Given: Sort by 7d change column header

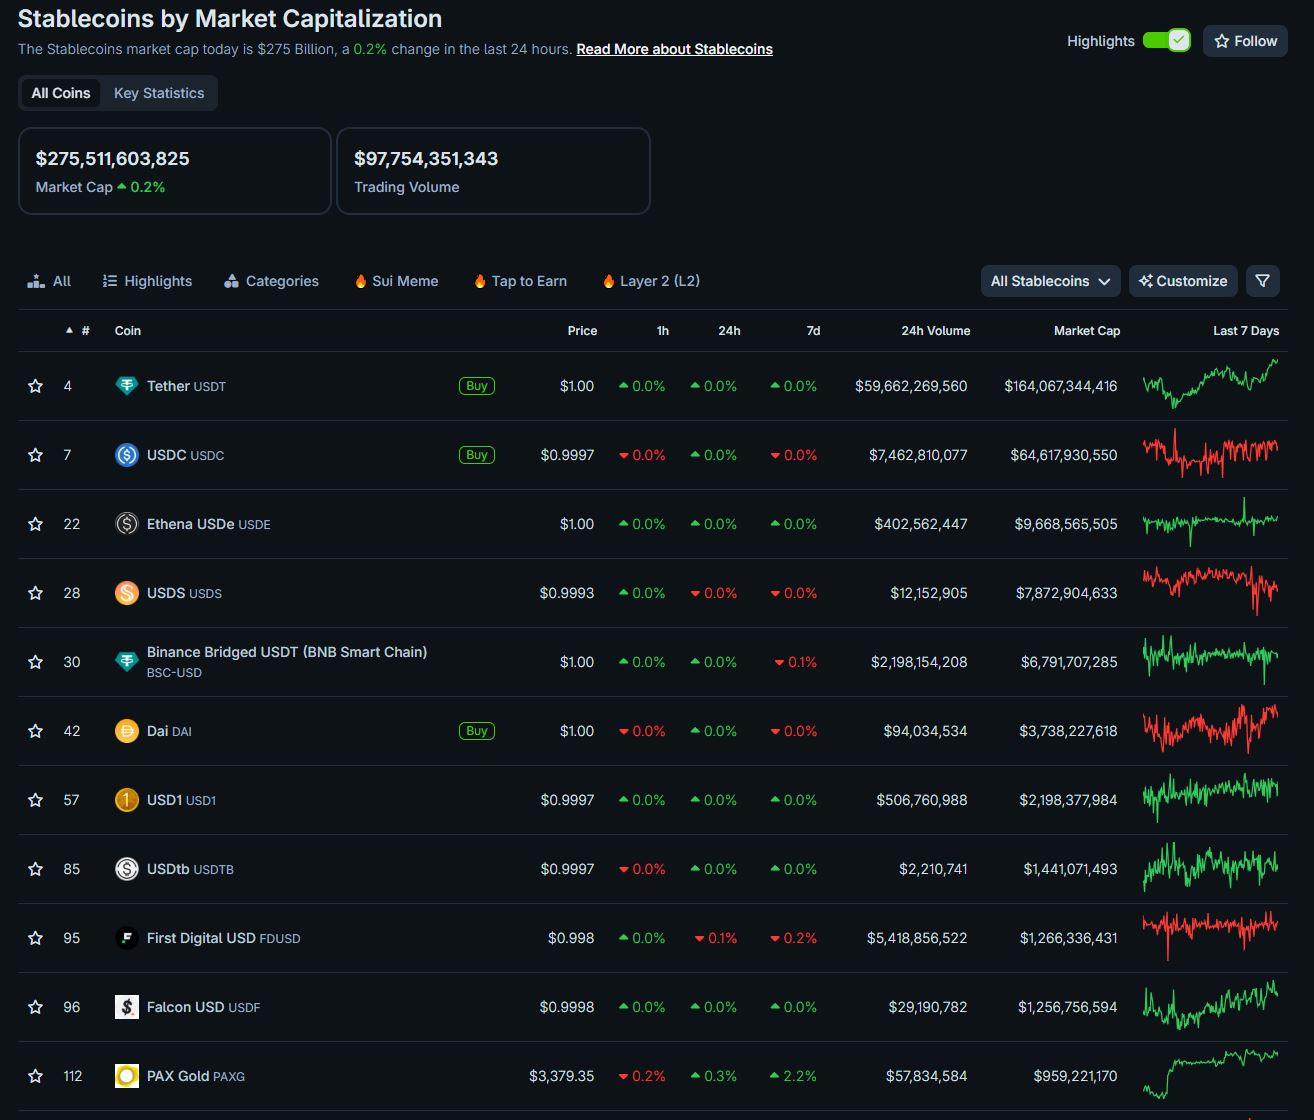Looking at the screenshot, I should 813,331.
